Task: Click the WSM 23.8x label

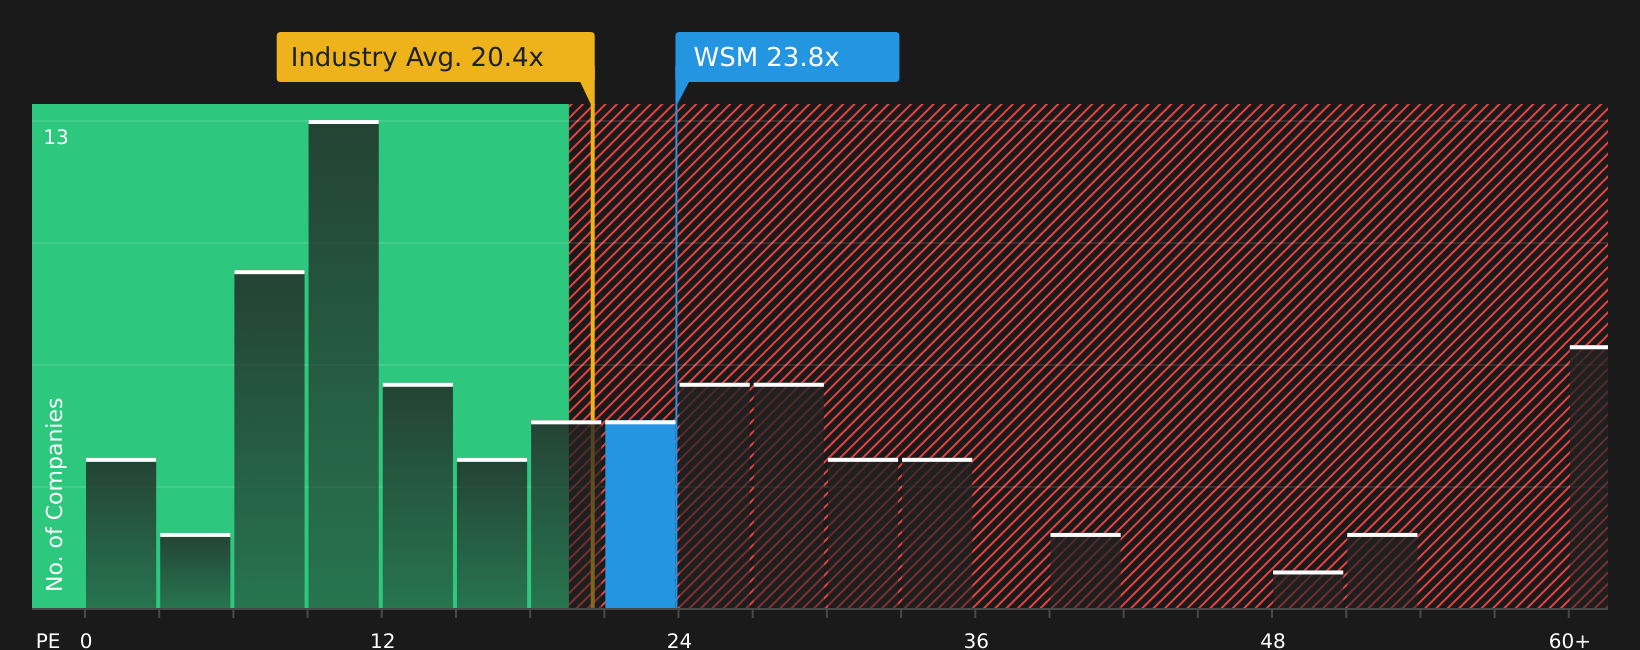Action: pos(787,57)
